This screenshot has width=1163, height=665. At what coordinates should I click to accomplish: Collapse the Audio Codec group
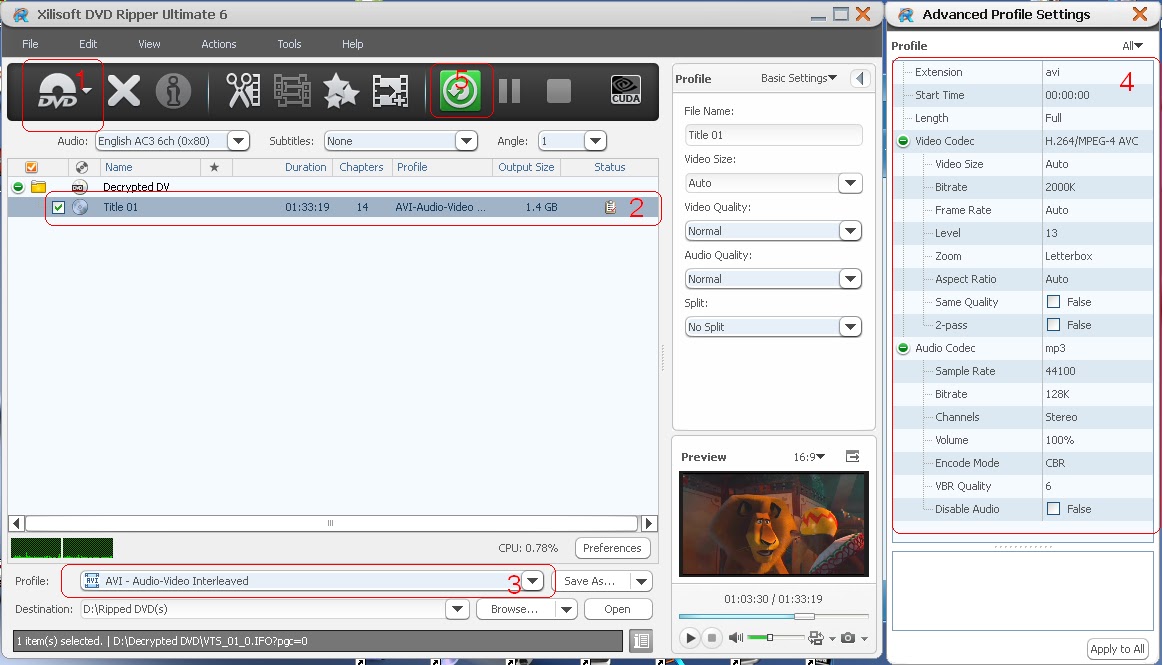click(x=903, y=348)
